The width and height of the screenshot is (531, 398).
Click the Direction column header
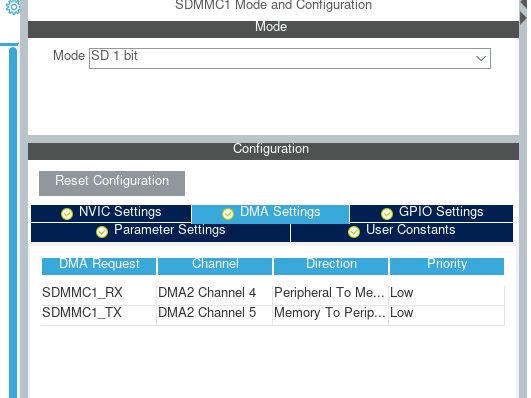pos(331,266)
